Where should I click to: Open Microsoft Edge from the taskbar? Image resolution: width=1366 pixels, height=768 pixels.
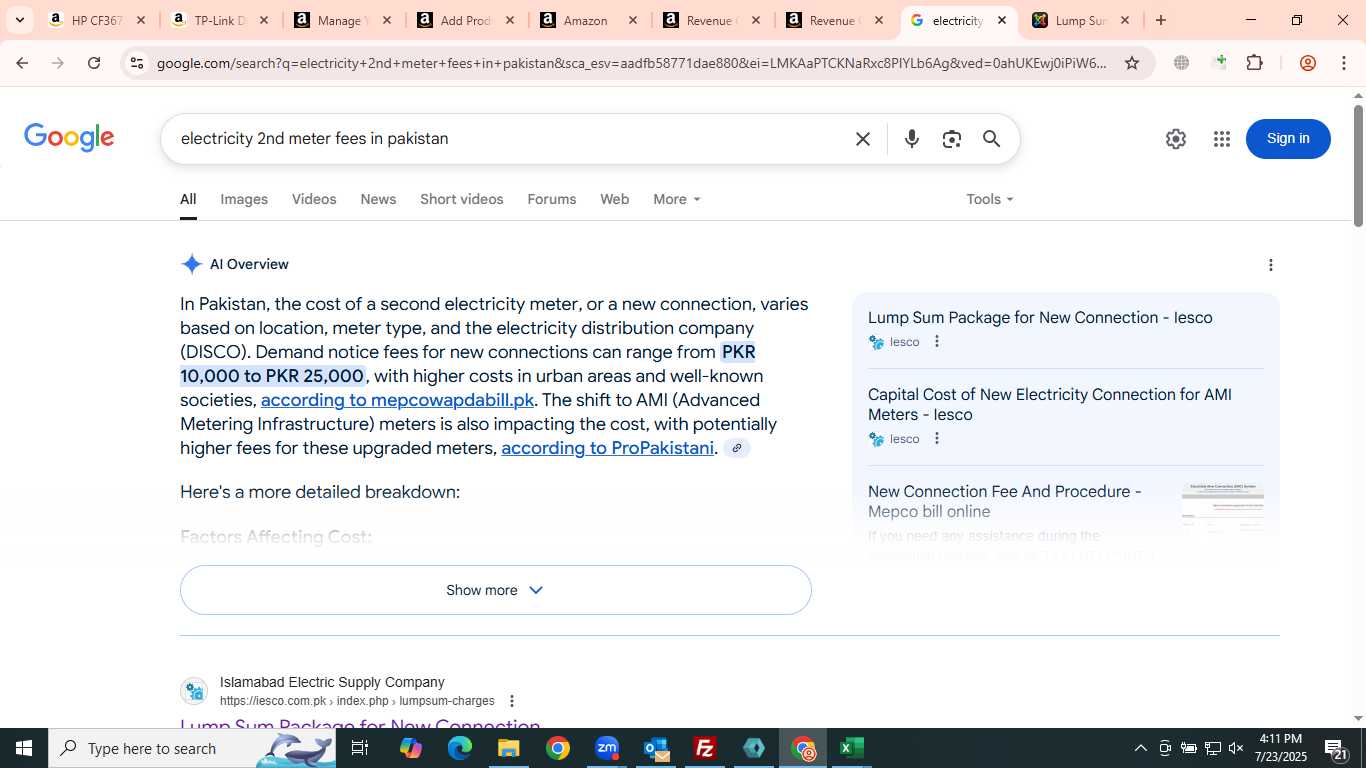click(459, 748)
